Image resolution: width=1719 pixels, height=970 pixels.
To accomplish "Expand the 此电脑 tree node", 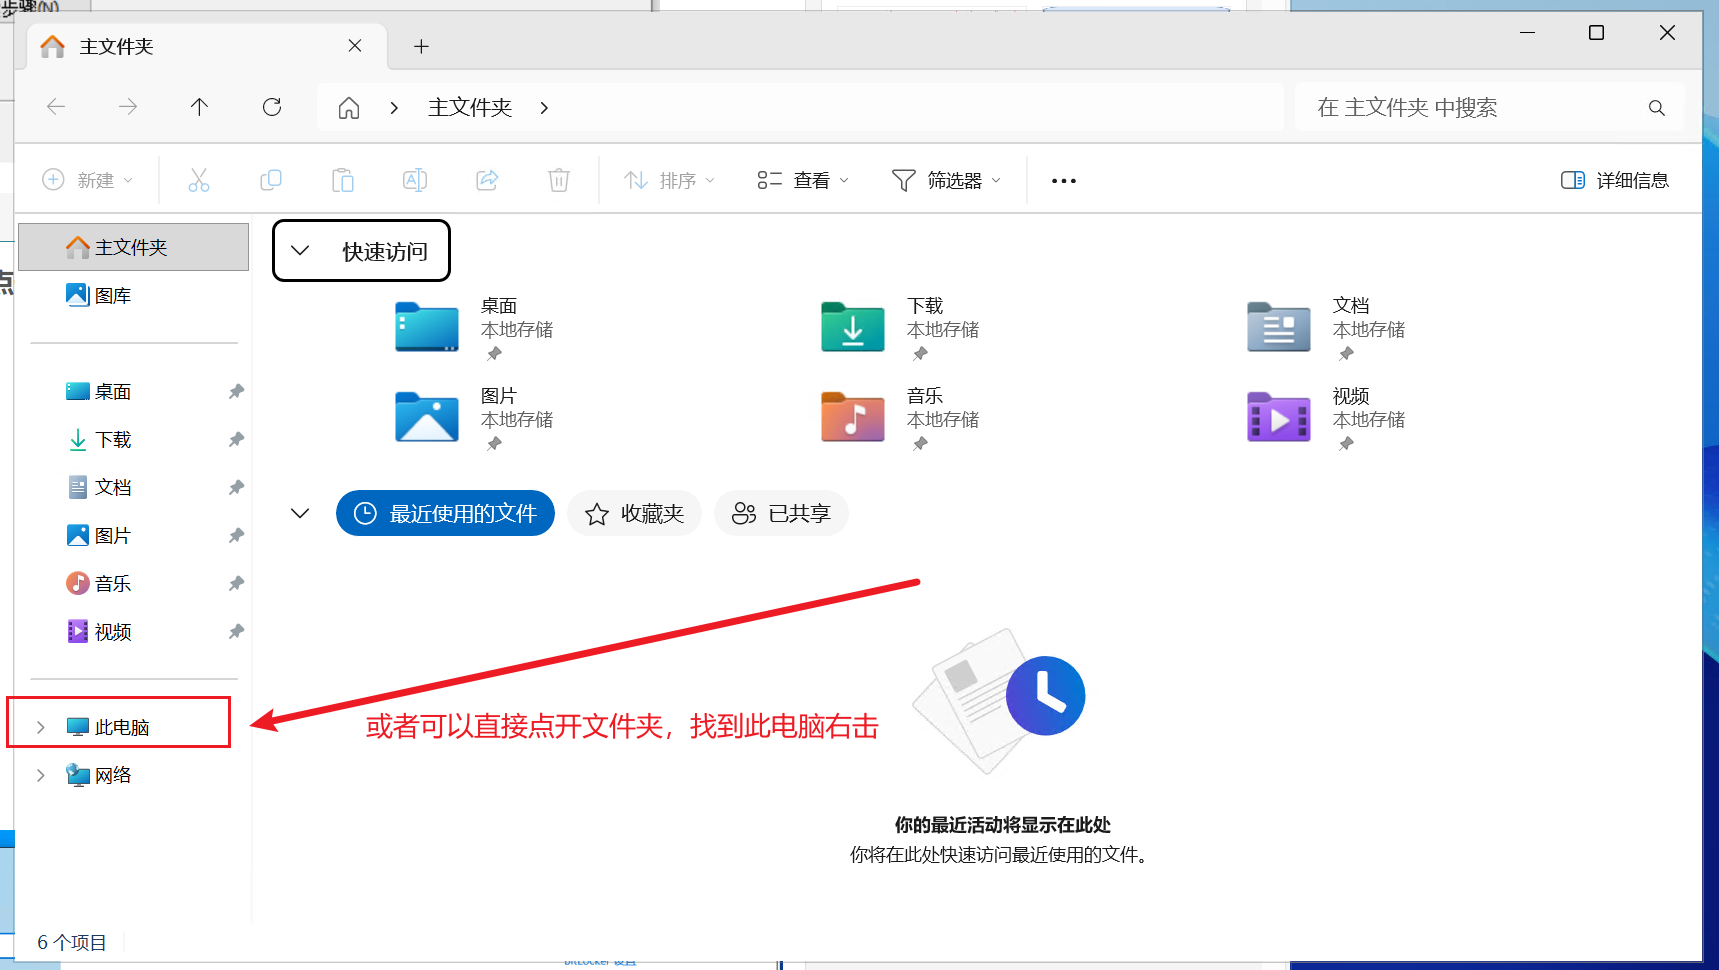I will coord(41,727).
